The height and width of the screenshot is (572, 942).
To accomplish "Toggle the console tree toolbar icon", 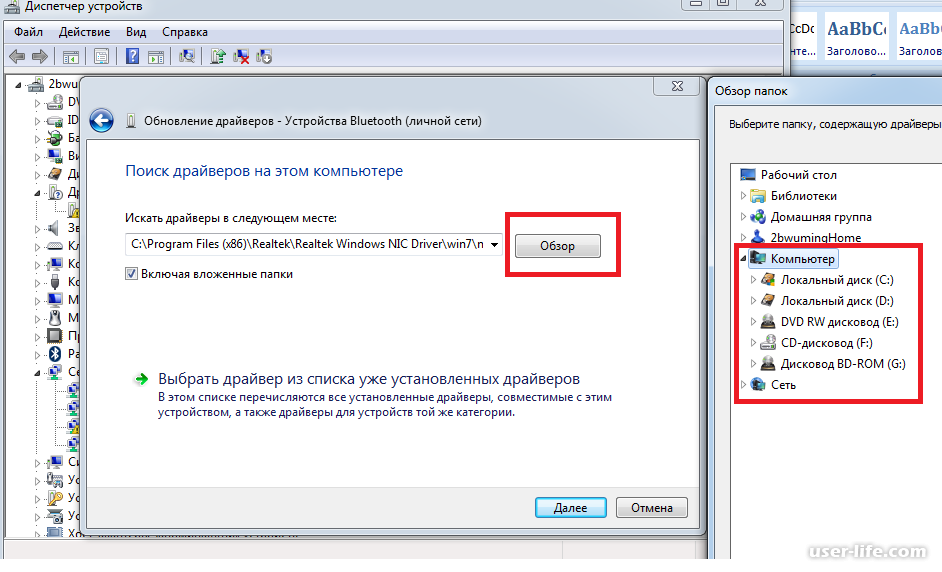I will 71,57.
